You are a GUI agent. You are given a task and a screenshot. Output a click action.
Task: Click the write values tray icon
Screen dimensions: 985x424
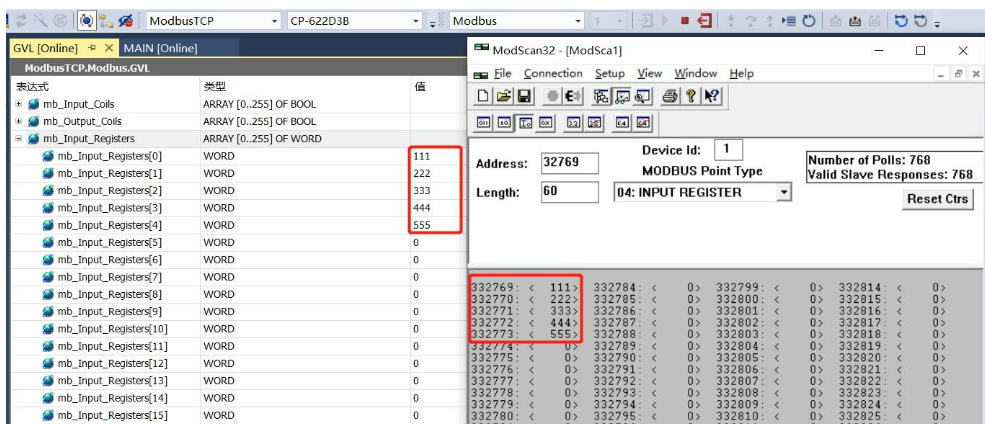tap(854, 21)
